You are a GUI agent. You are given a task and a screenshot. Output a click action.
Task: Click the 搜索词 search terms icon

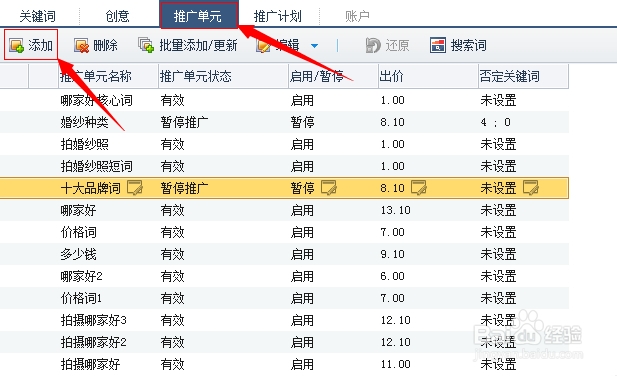[x=438, y=45]
